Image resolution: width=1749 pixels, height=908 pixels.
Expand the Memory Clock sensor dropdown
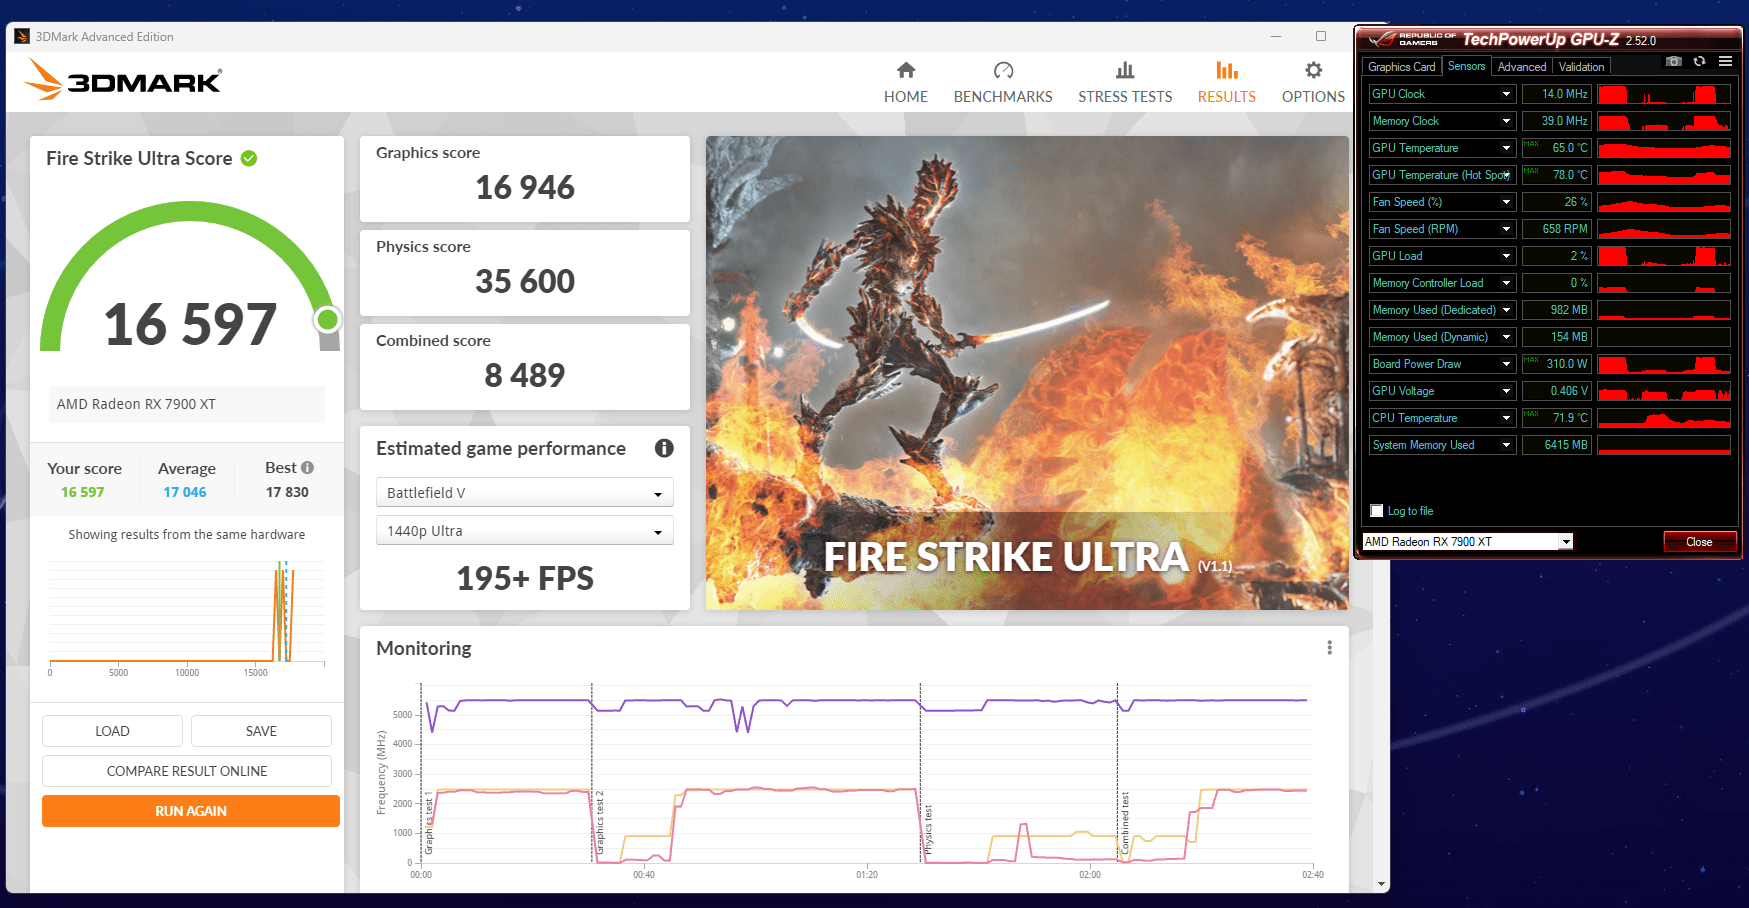click(x=1506, y=121)
